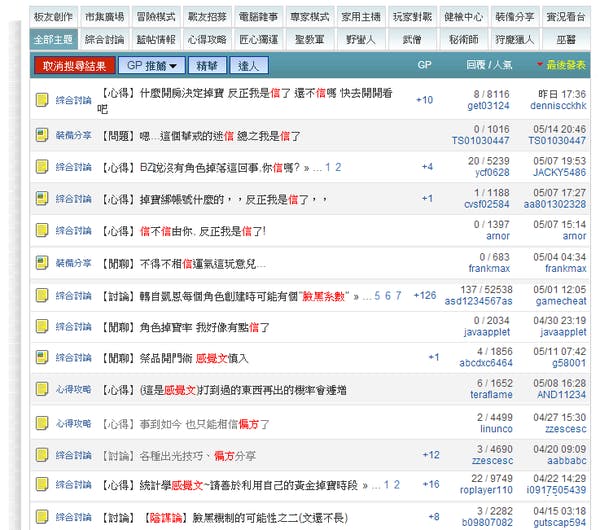Click topic icon of the 掉寶綁帳號 thread
600x530 pixels.
coord(42,199)
